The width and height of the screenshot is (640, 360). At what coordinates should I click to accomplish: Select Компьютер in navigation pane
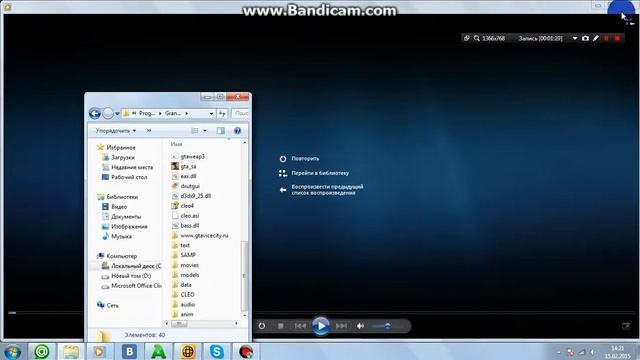click(117, 256)
